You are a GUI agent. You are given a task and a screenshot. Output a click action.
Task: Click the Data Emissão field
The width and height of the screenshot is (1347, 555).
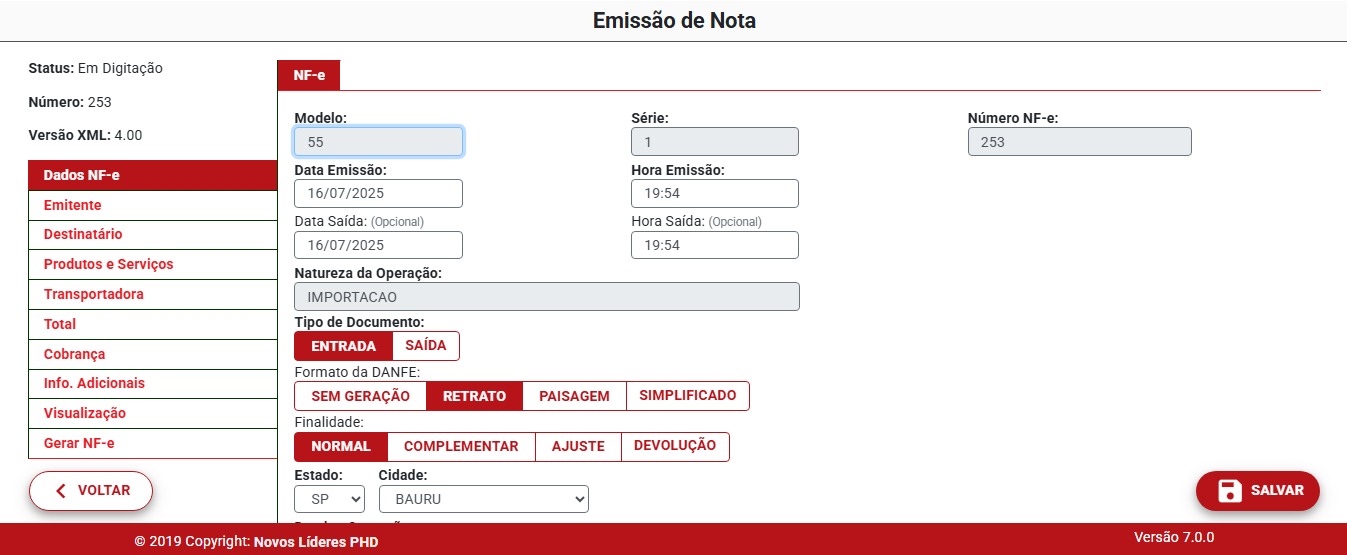(378, 193)
